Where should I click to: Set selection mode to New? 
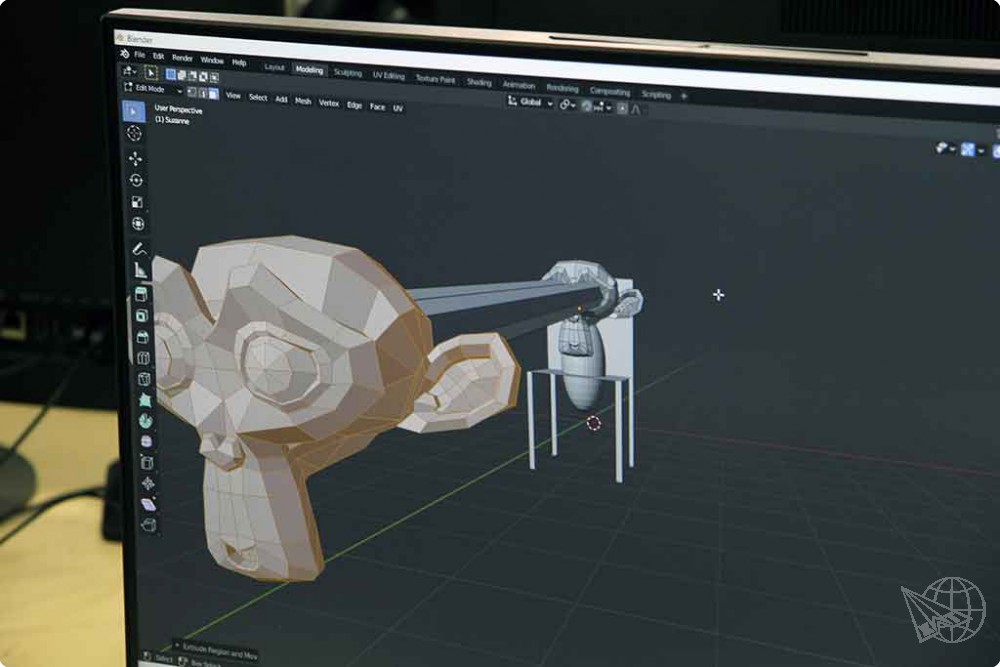(x=171, y=74)
